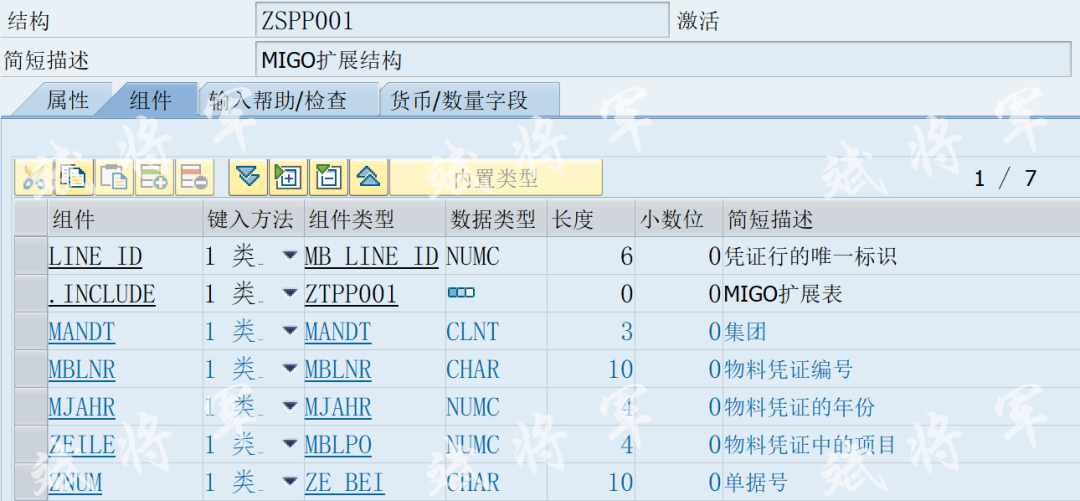Viewport: 1080px width, 501px height.
Task: Select the ZEILE row selector box
Action: point(30,444)
